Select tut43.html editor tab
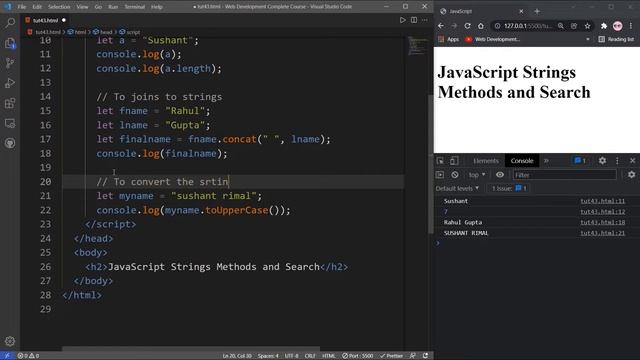 pos(45,20)
